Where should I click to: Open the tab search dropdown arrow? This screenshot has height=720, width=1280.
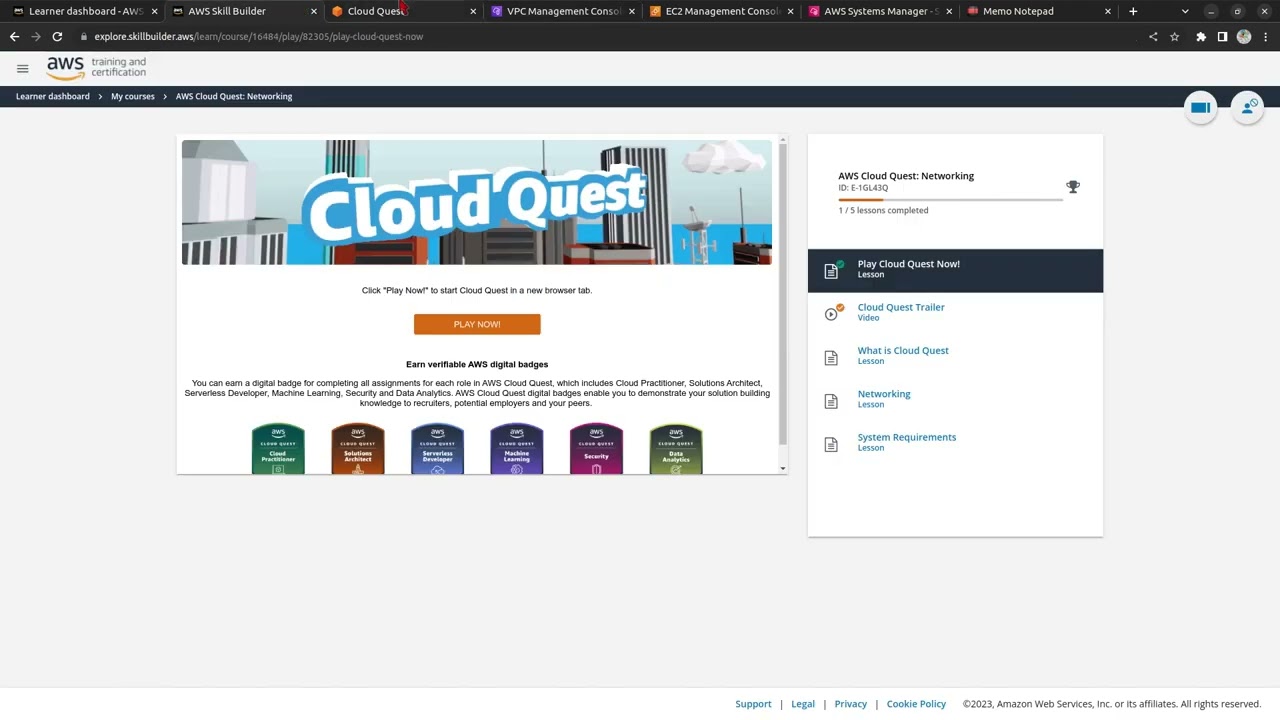coord(1185,11)
